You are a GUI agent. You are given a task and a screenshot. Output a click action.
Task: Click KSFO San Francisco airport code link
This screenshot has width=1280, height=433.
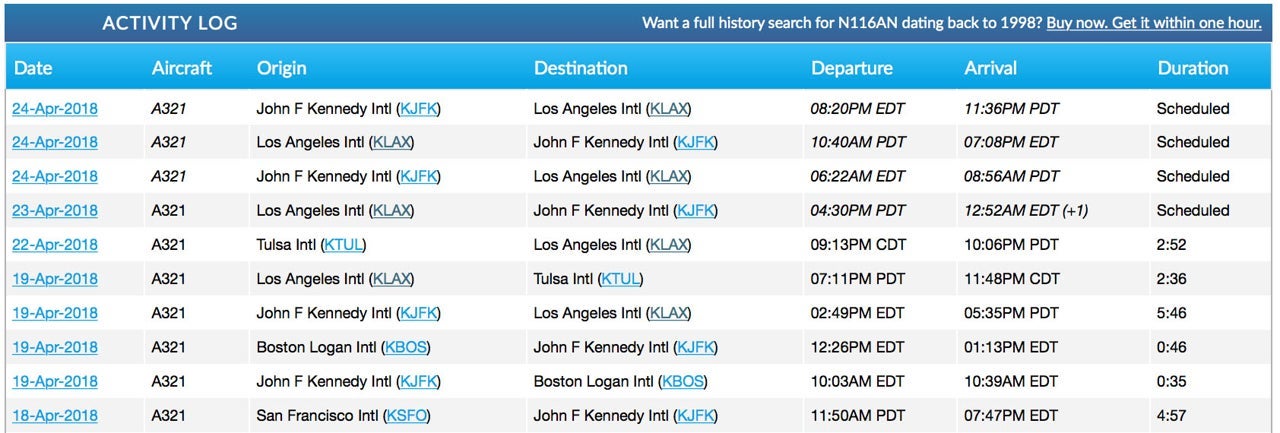(407, 415)
